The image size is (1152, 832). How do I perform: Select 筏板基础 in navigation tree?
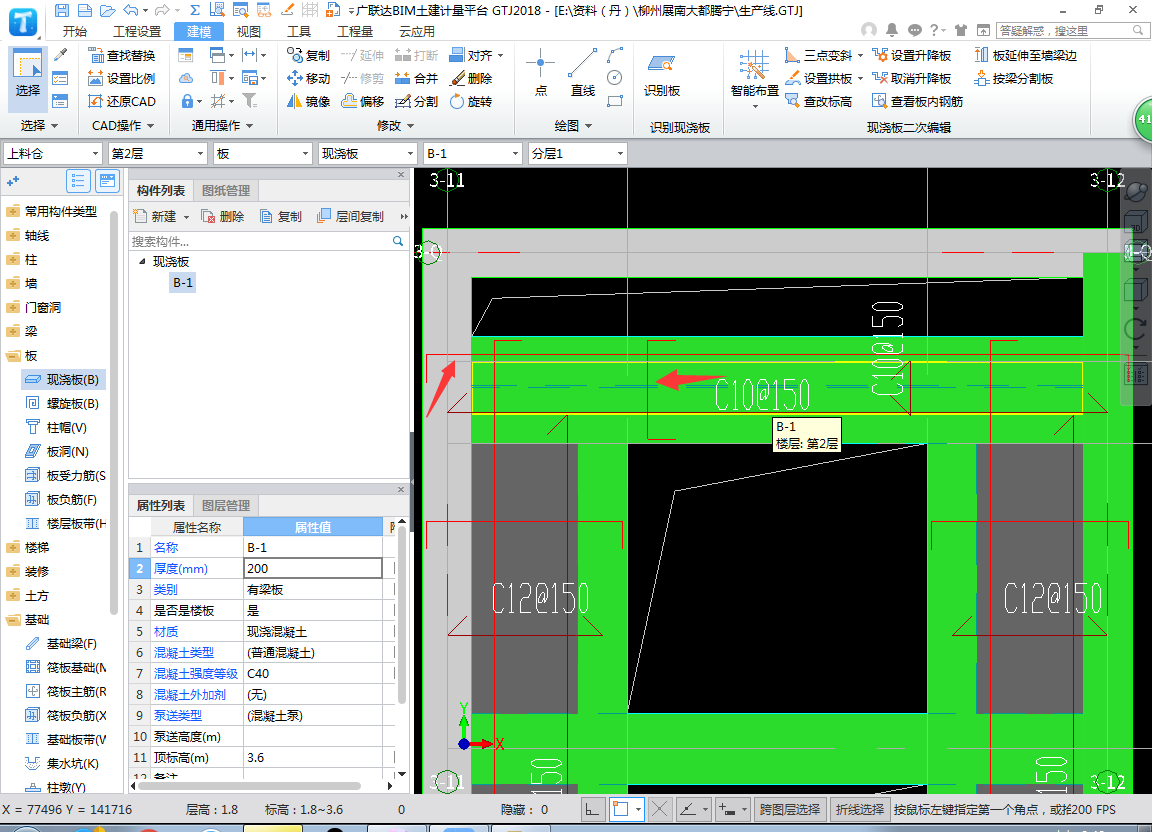[66, 667]
